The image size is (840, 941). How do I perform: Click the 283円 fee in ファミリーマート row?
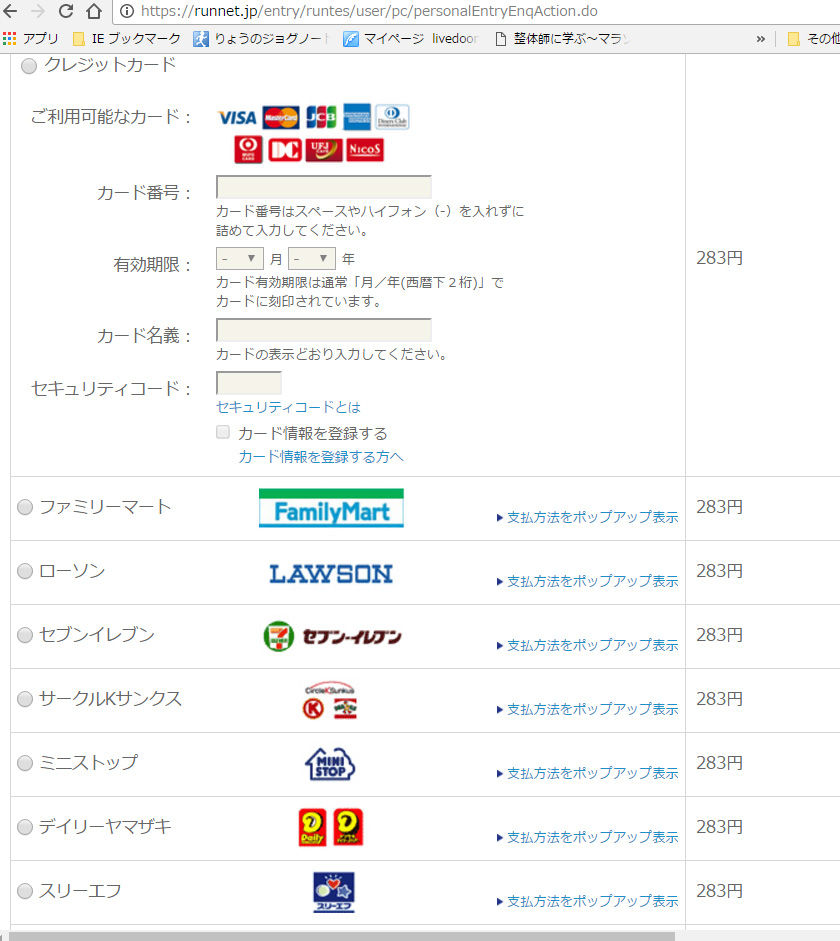pyautogui.click(x=719, y=507)
